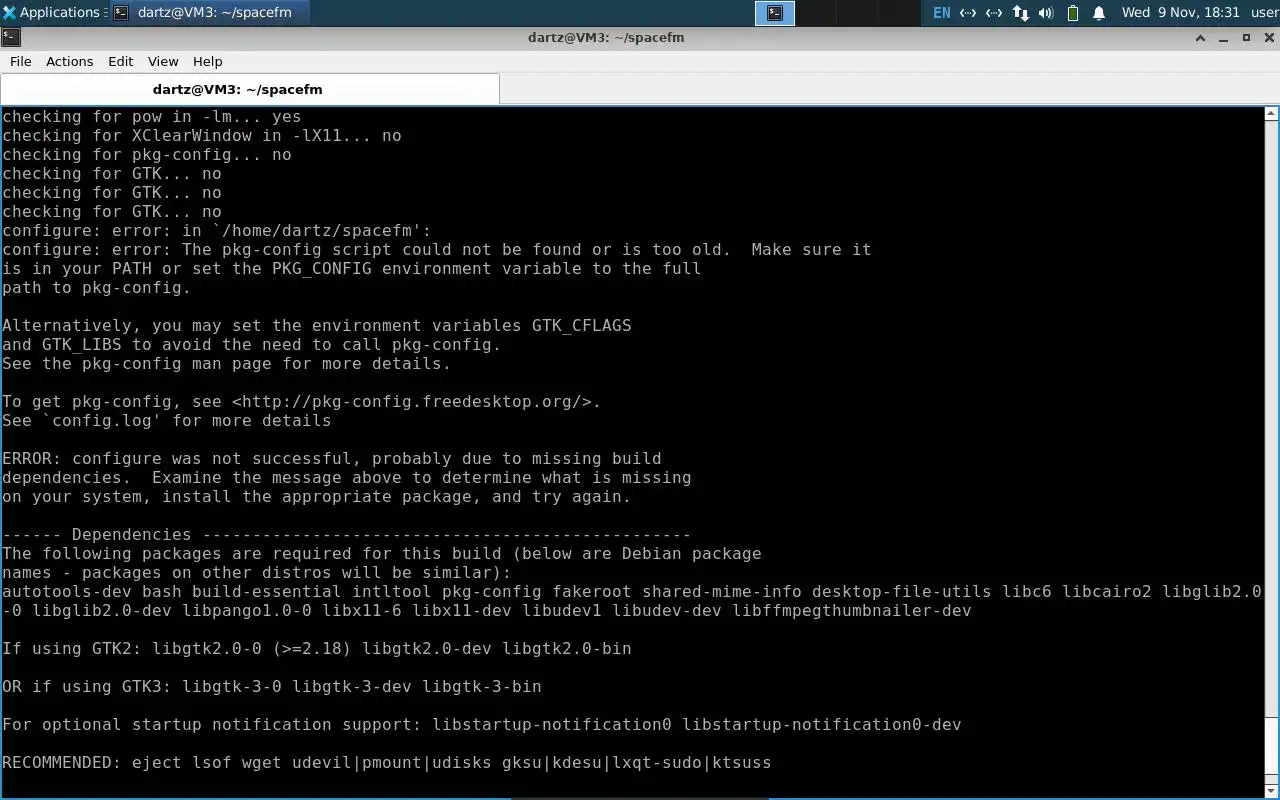Screen dimensions: 1280x800
Task: Click the 'autotools-dev bash build-essential' package line
Action: pyautogui.click(x=632, y=592)
